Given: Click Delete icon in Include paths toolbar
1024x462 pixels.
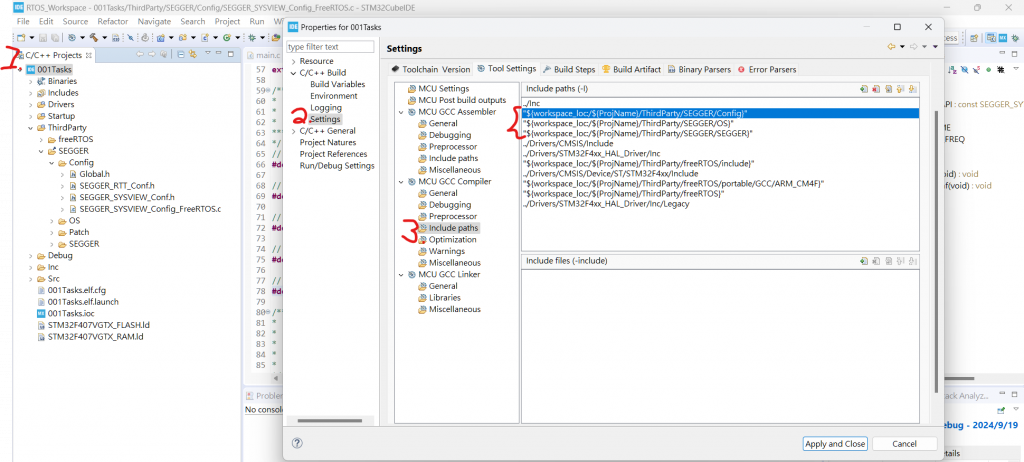Looking at the screenshot, I should (x=876, y=89).
